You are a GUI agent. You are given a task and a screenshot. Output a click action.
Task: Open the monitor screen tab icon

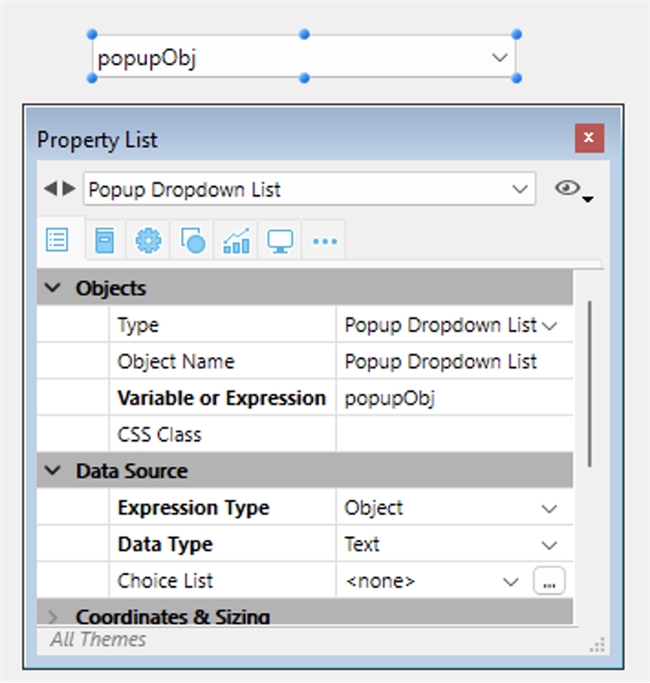pos(280,241)
